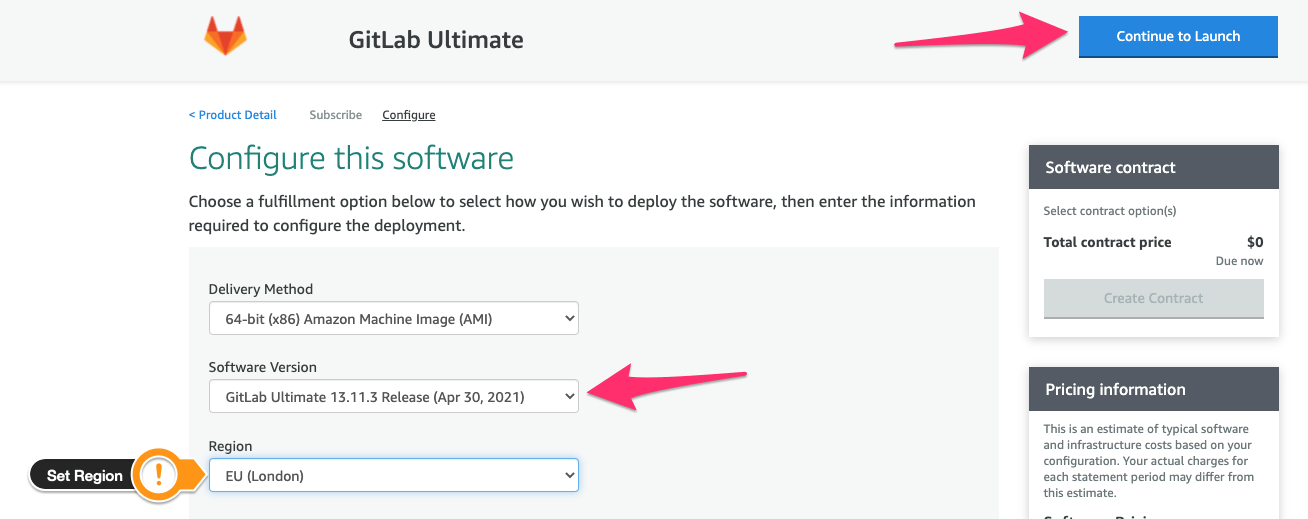
Task: Click the Select contract option(s) text
Action: [x=1109, y=211]
